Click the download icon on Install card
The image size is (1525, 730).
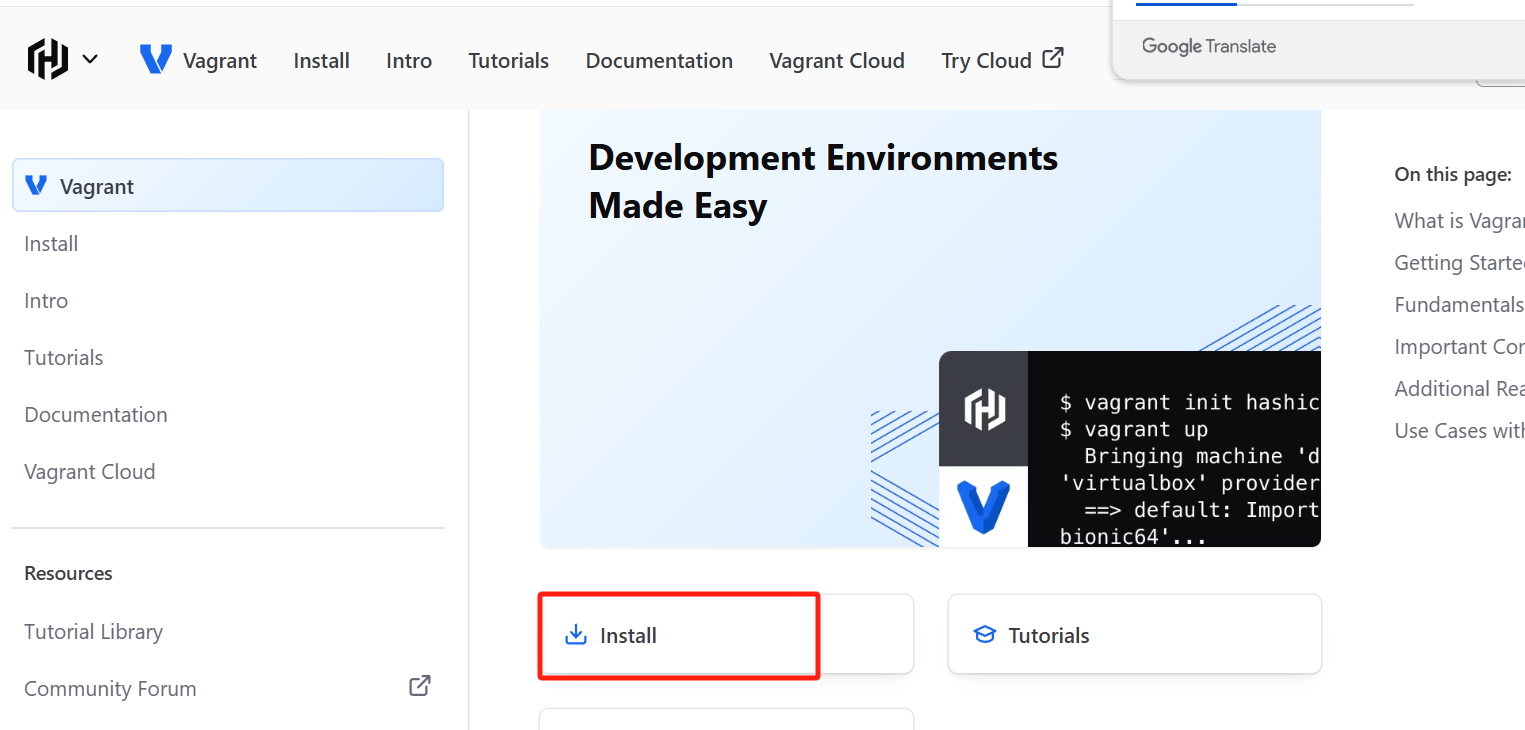[x=576, y=635]
